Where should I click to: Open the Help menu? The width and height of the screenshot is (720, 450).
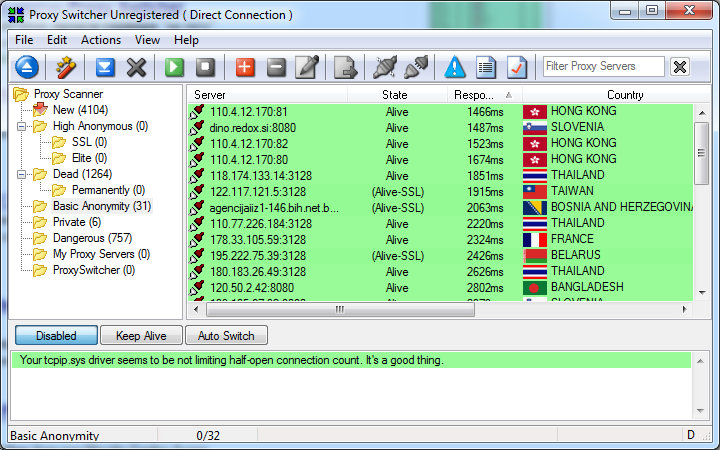click(x=186, y=40)
